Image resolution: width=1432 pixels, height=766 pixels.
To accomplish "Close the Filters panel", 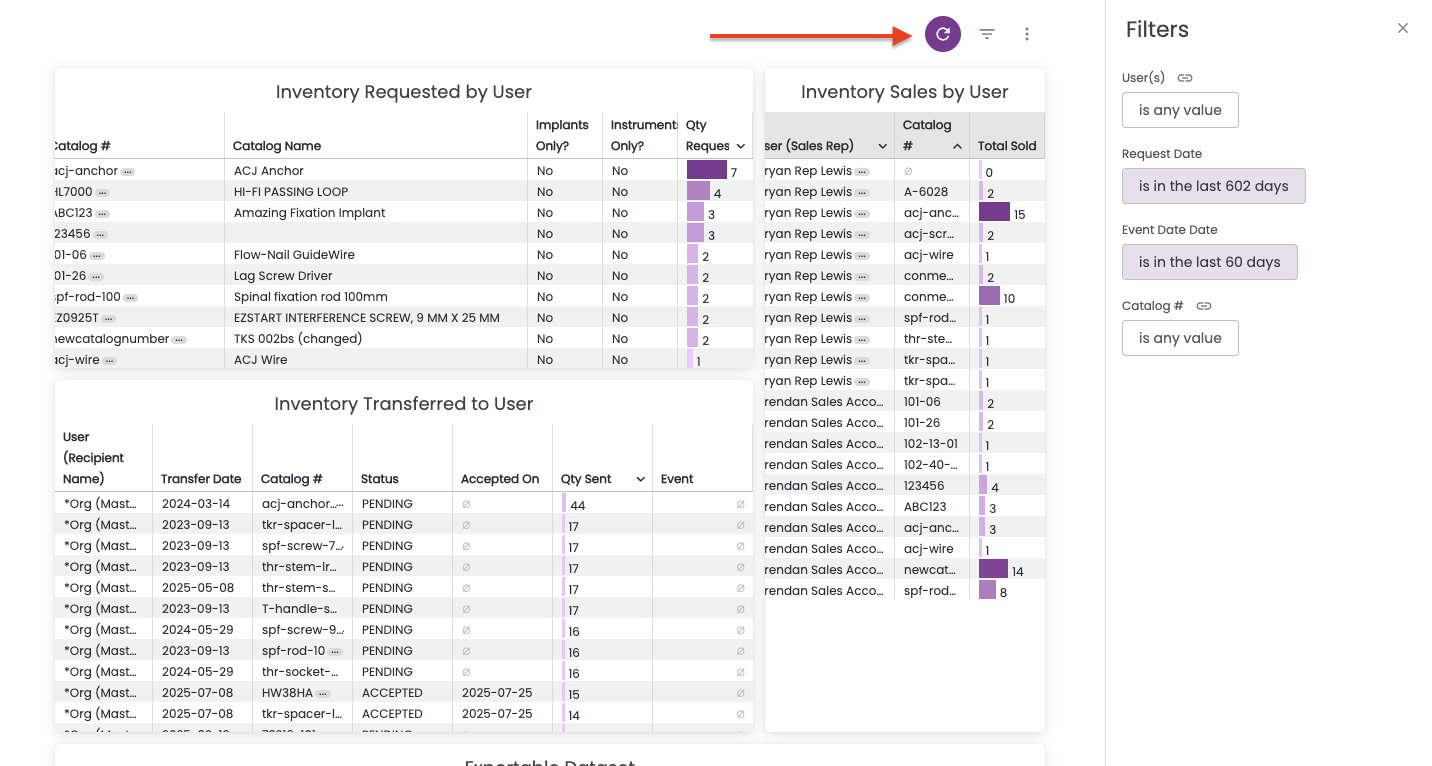I will pos(1402,28).
